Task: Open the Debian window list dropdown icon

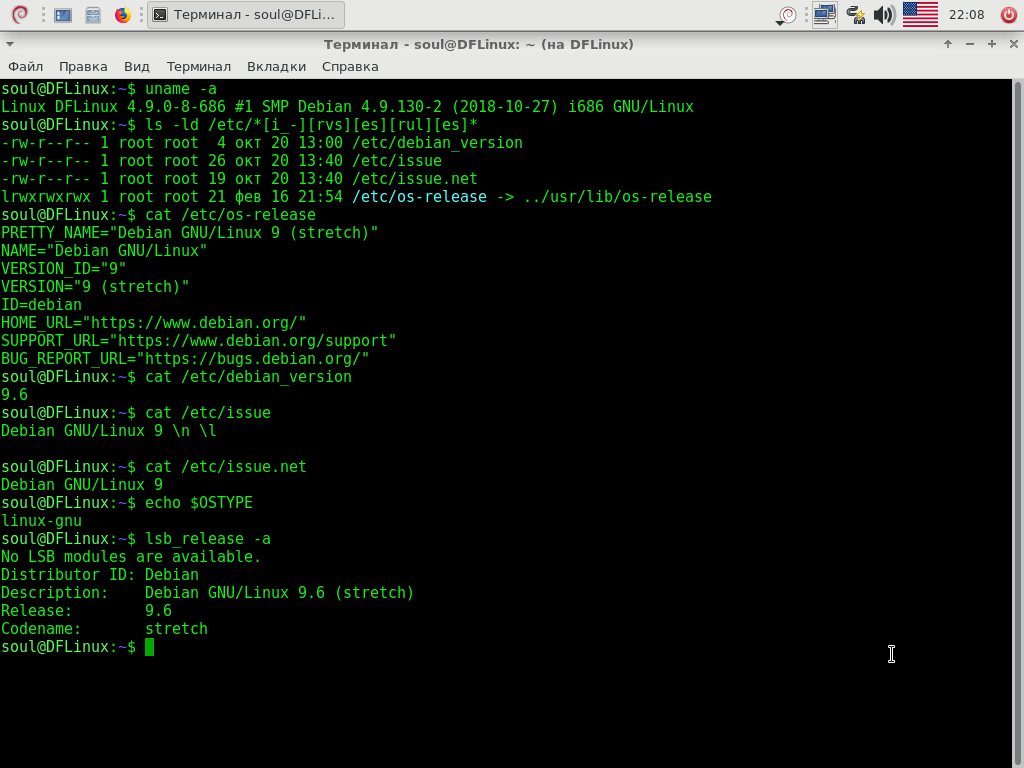Action: (x=786, y=15)
